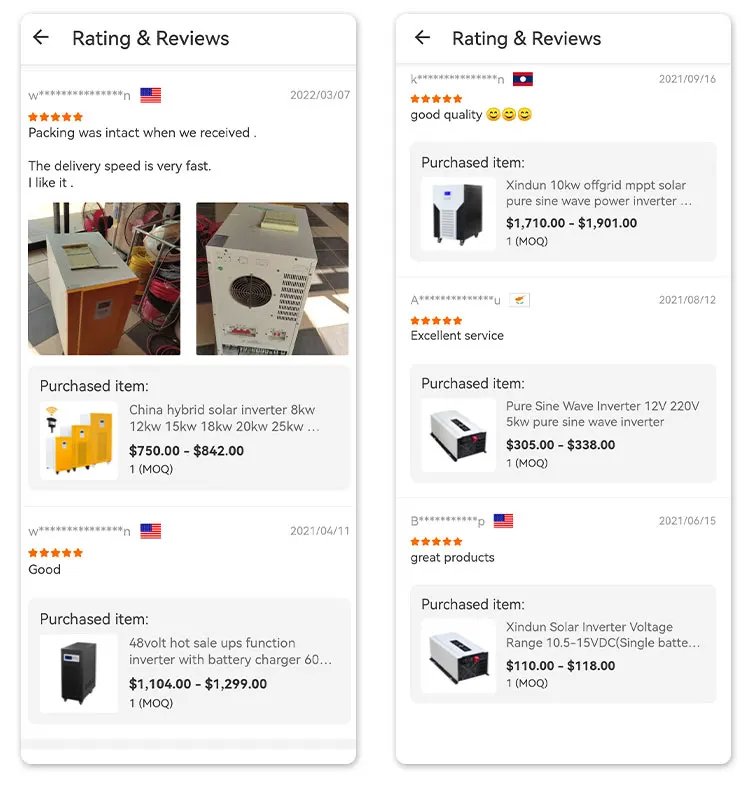This screenshot has height=799, width=750.
Task: Tap reviewer name B***********p
Action: [448, 521]
